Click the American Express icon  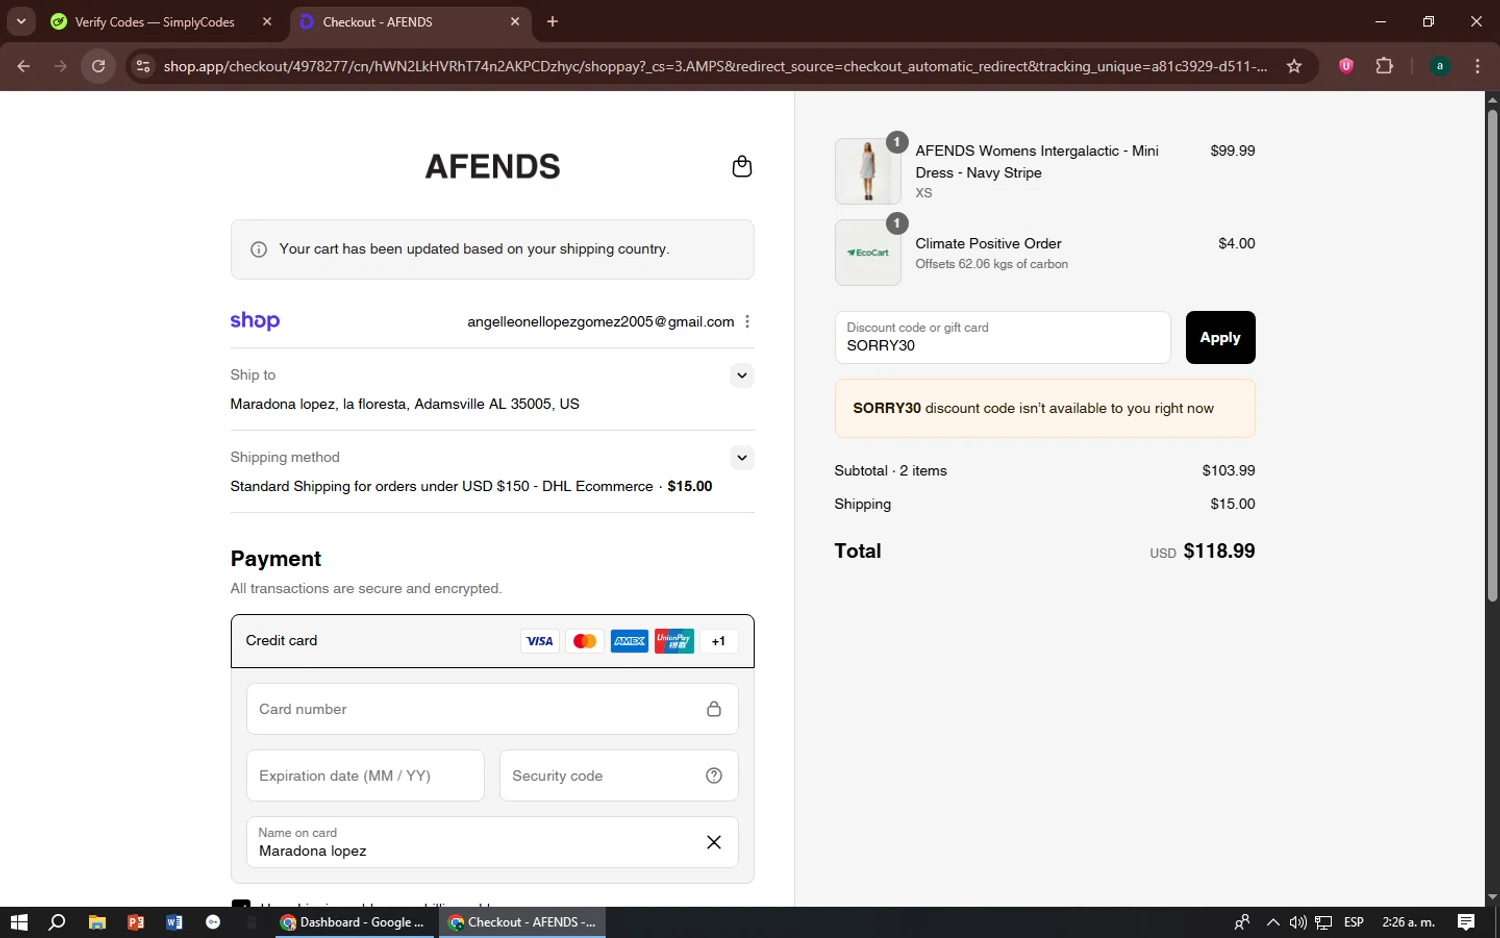[x=629, y=641]
